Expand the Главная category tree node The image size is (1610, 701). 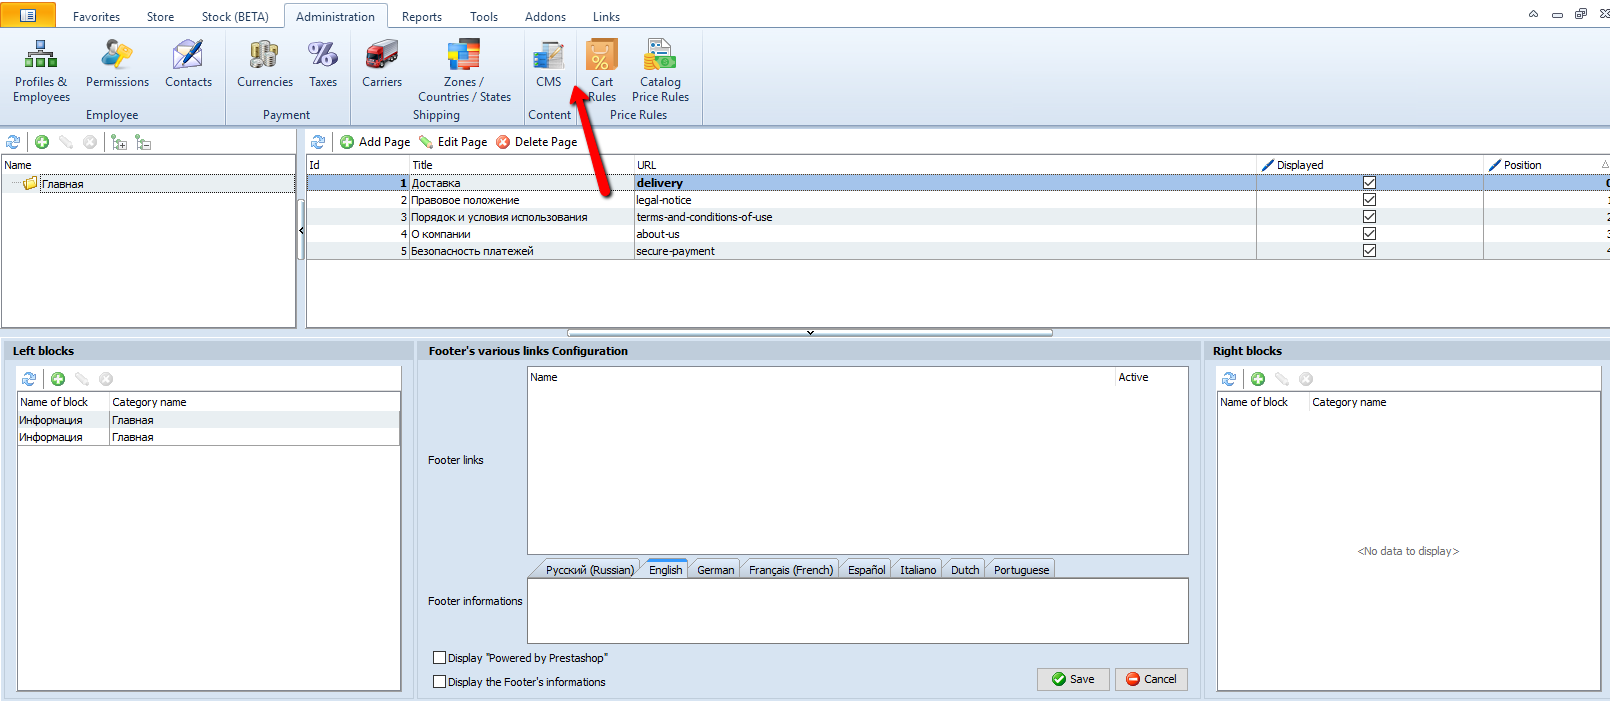[x=15, y=183]
